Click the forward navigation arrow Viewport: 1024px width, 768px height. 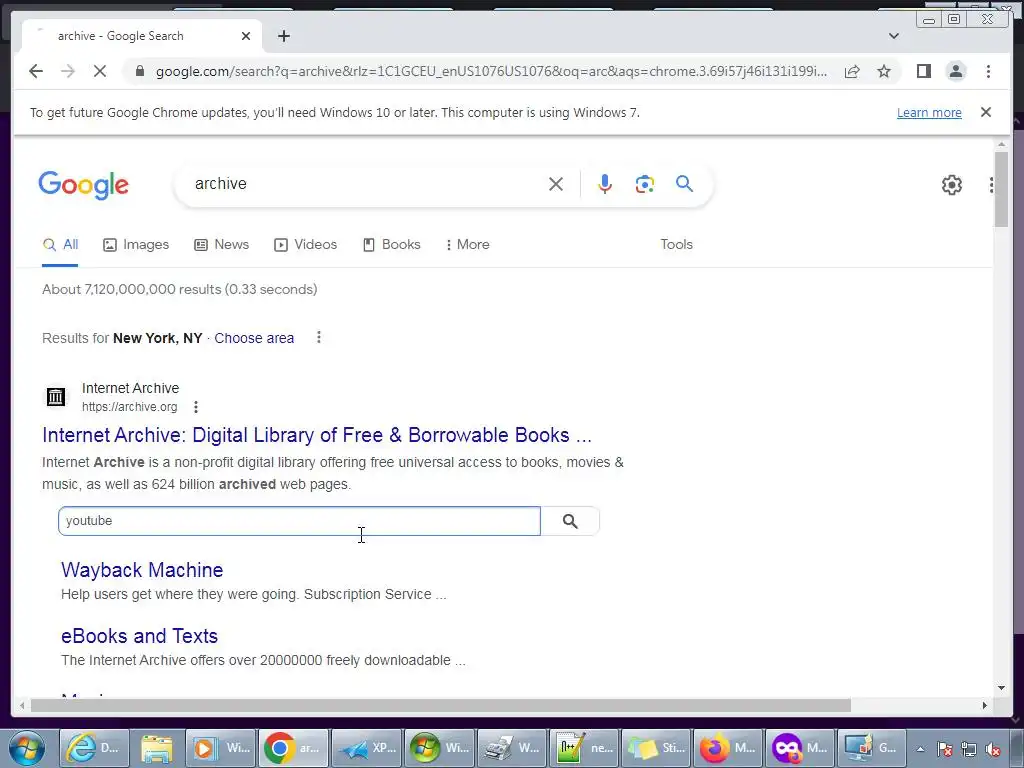pyautogui.click(x=68, y=71)
